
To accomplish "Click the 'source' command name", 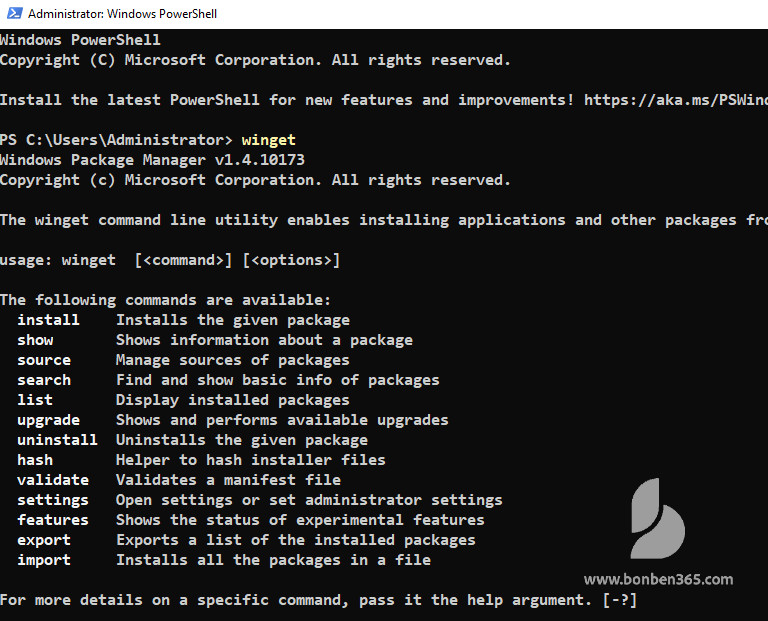I will click(x=44, y=360).
